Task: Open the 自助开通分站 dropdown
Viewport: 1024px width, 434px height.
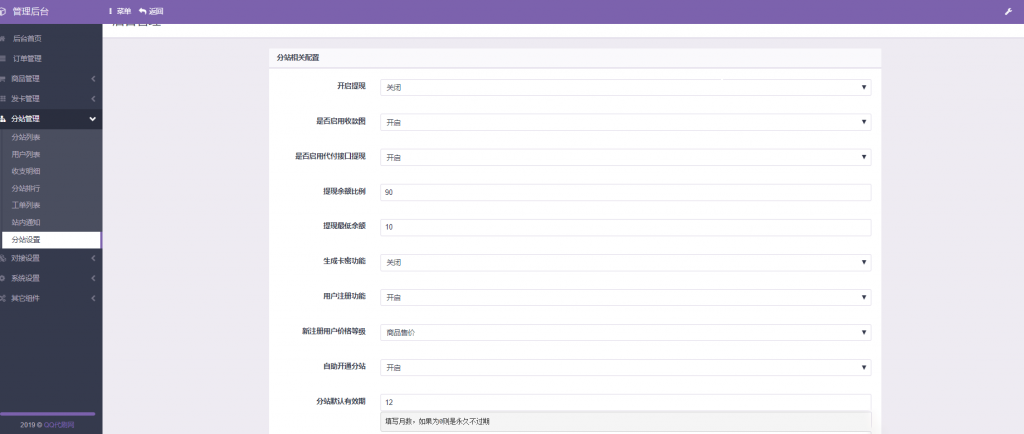Action: 626,368
